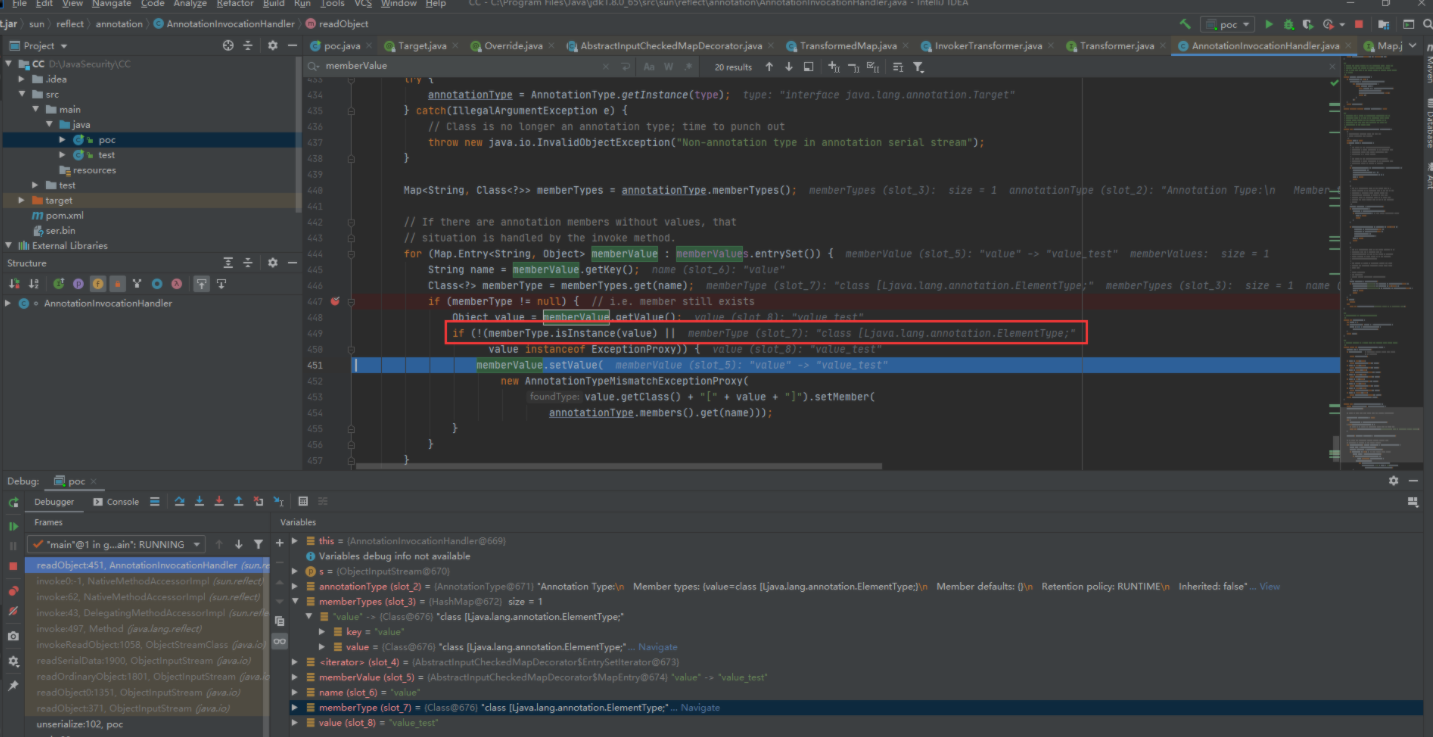This screenshot has height=737, width=1433.
Task: Toggle Show Non-Public in the Structure toolbar
Action: pyautogui.click(x=117, y=284)
